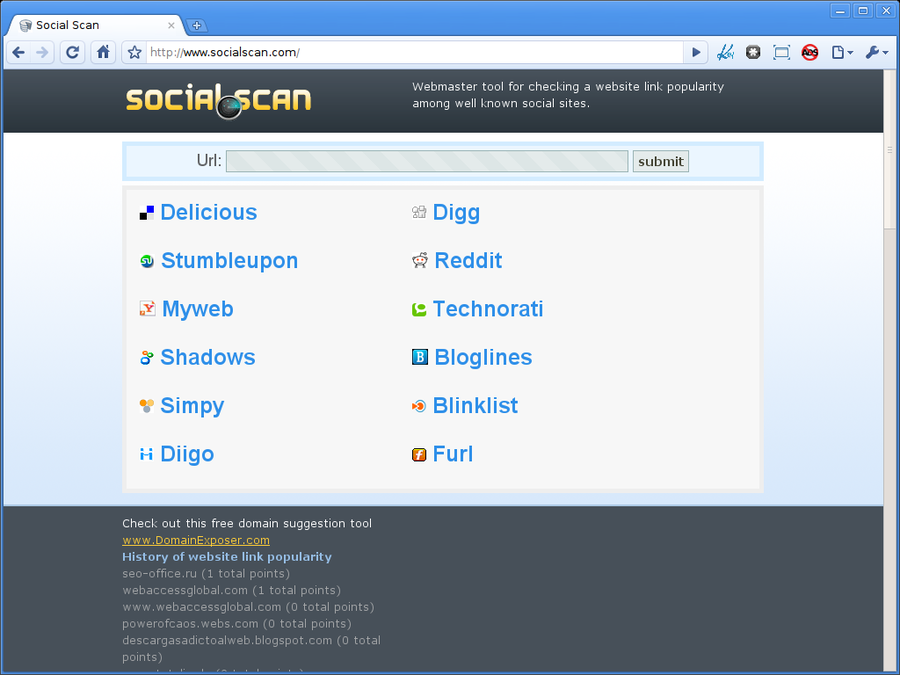
Task: Open the Bloglines link
Action: 483,358
